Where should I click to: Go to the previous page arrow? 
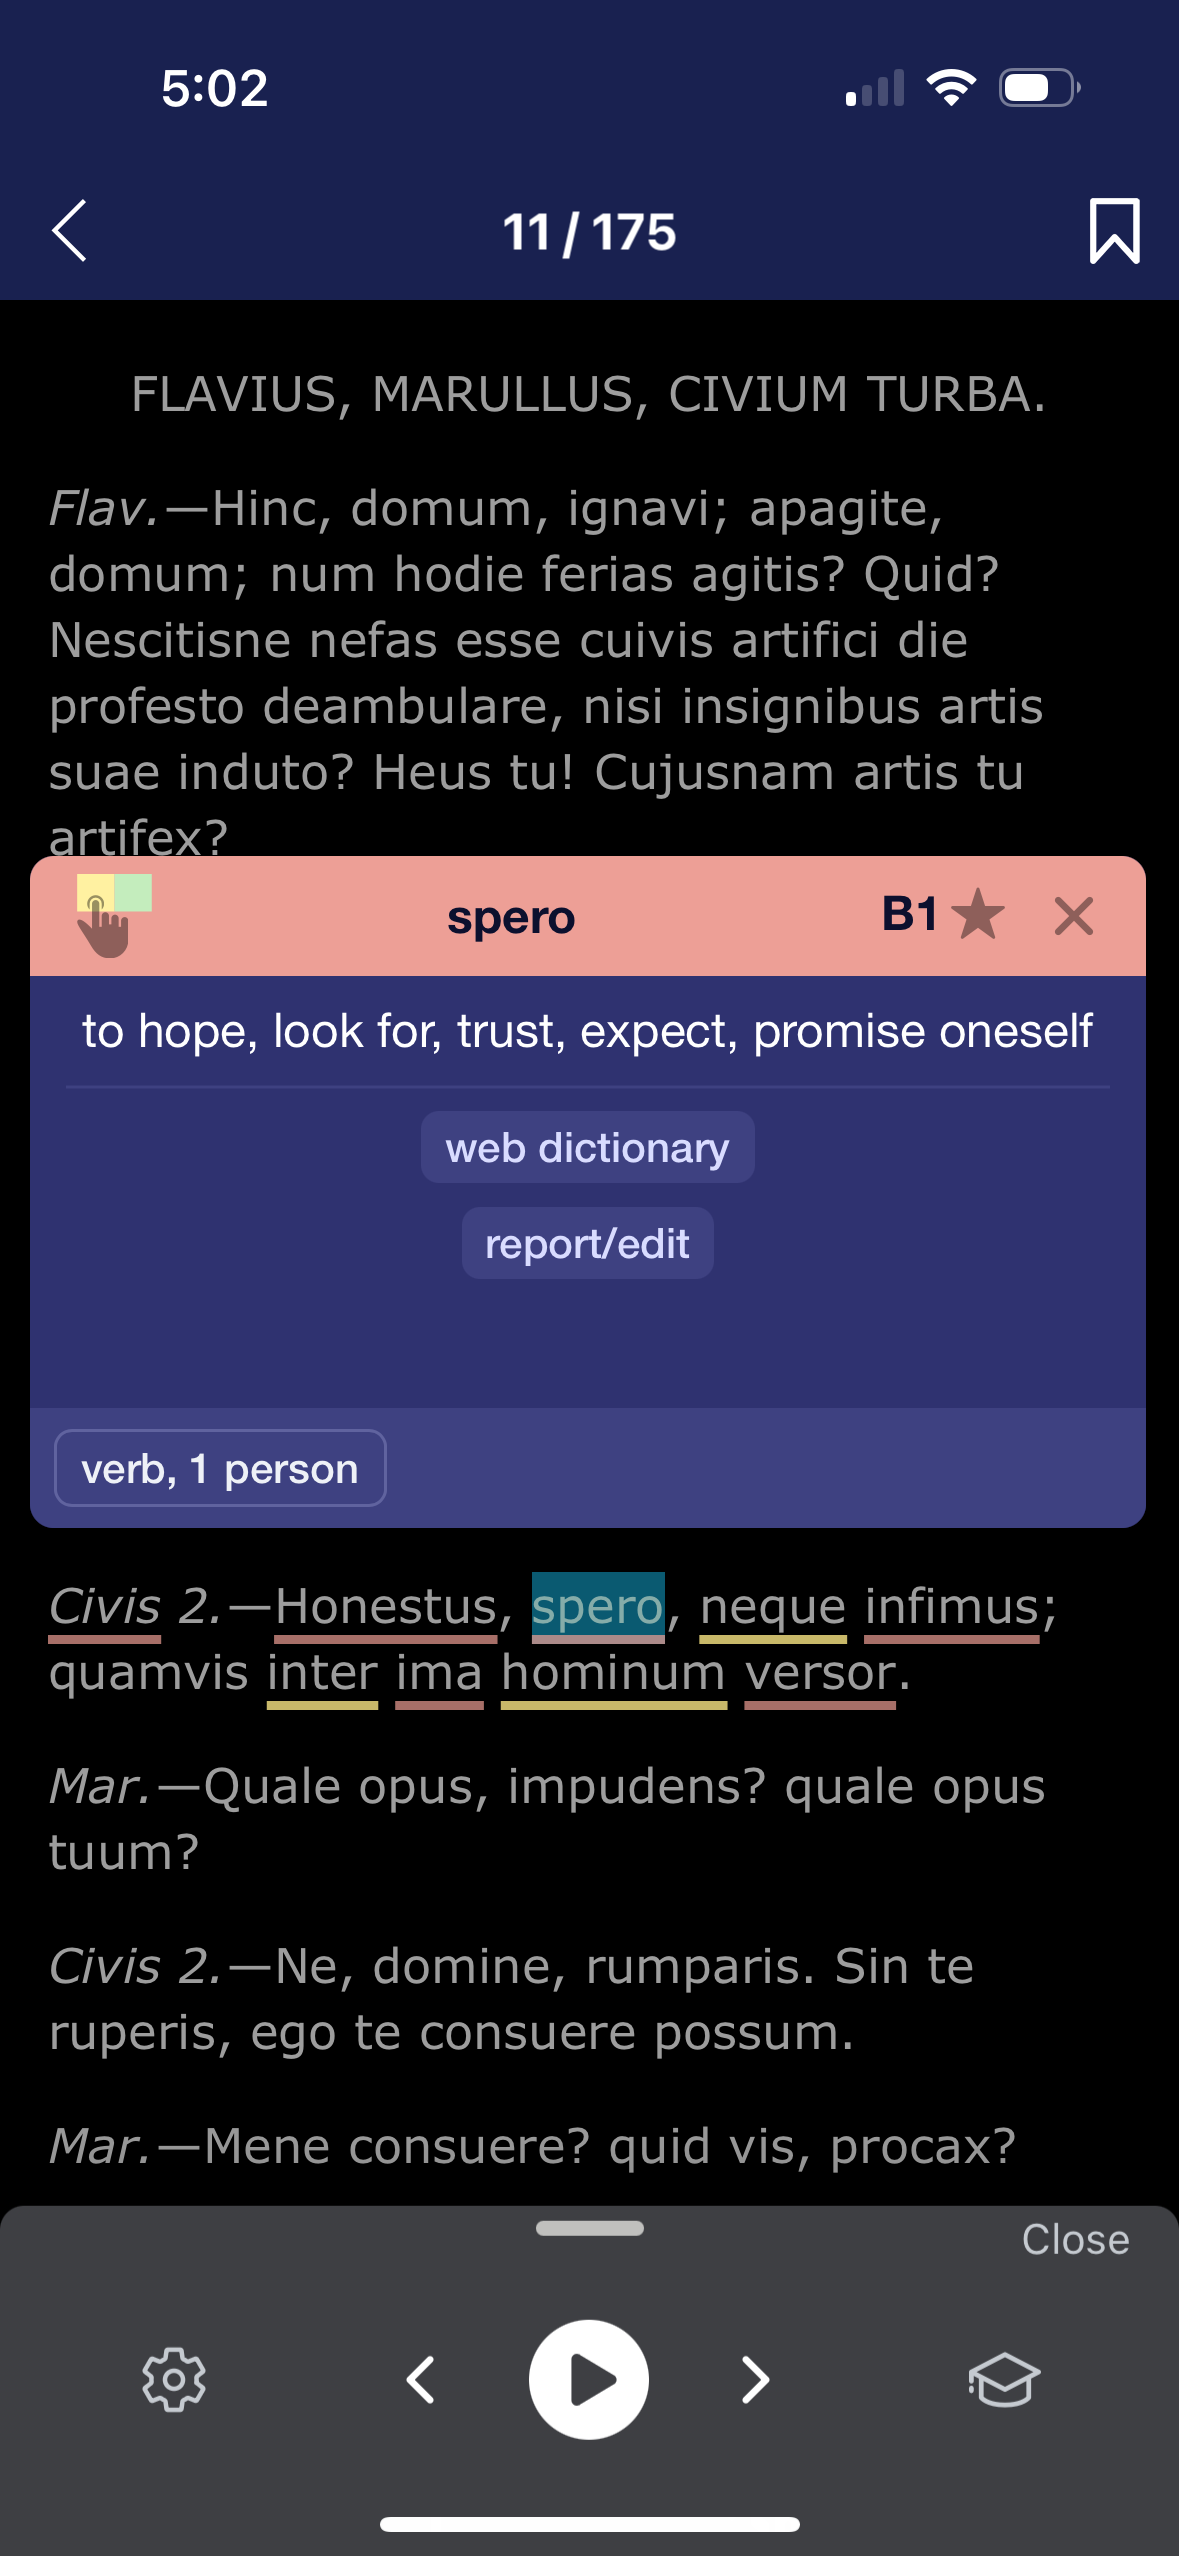point(422,2380)
